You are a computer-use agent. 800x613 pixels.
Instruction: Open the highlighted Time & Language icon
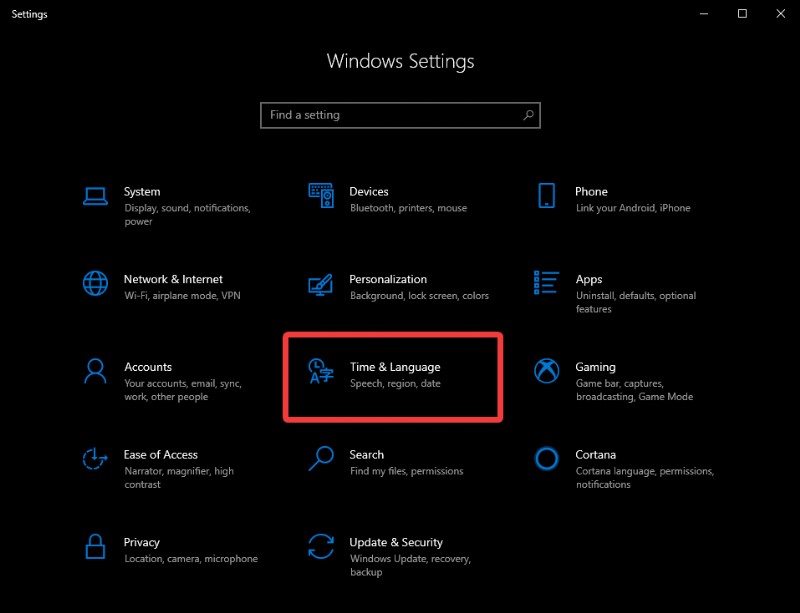pos(320,371)
